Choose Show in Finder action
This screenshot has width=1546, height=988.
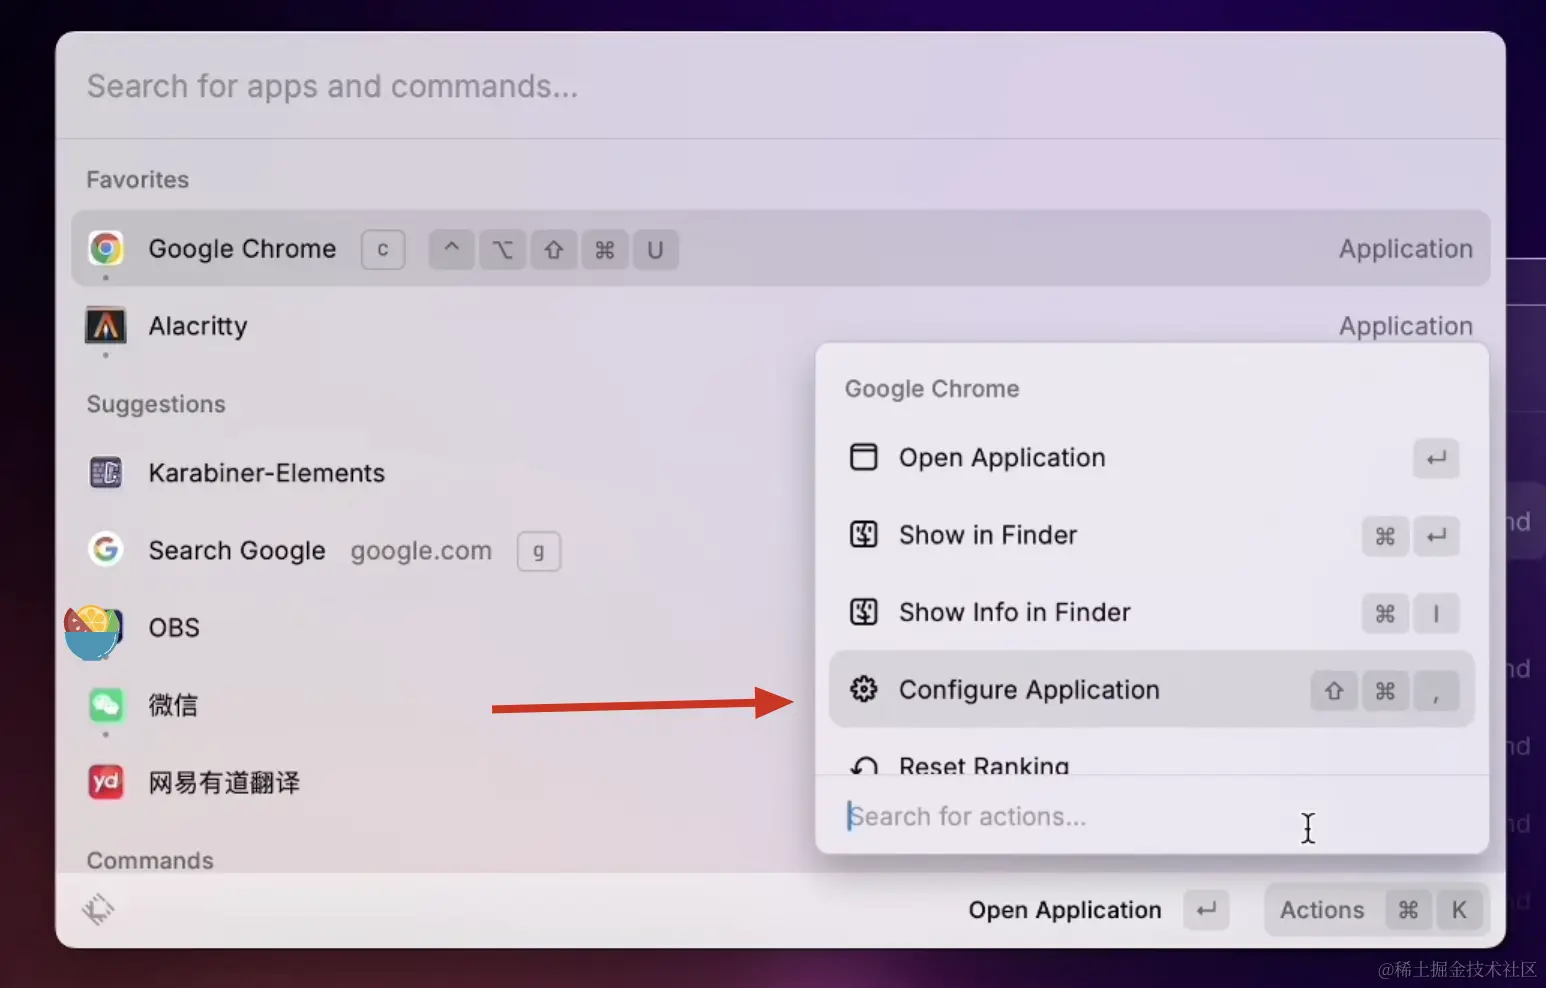(x=1152, y=535)
